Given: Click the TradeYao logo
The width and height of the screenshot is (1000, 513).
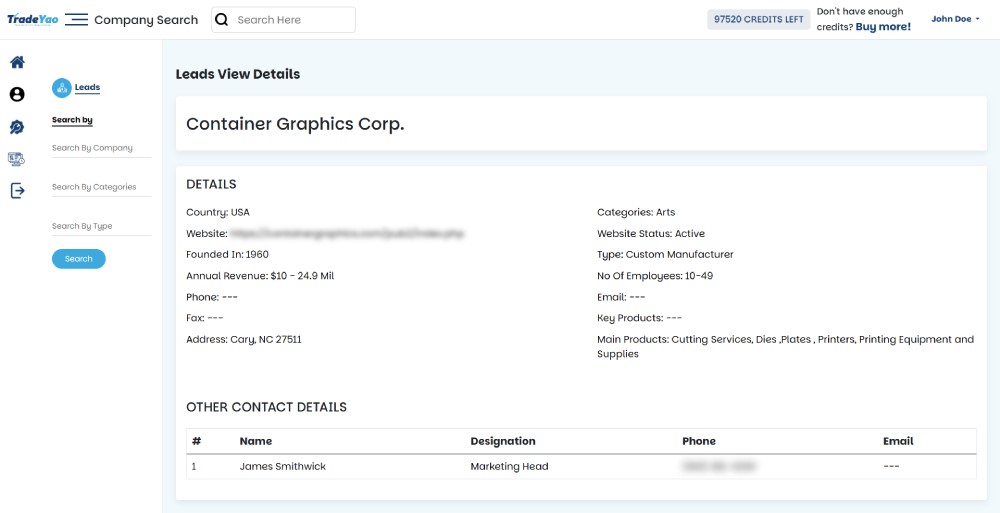Looking at the screenshot, I should click(33, 20).
